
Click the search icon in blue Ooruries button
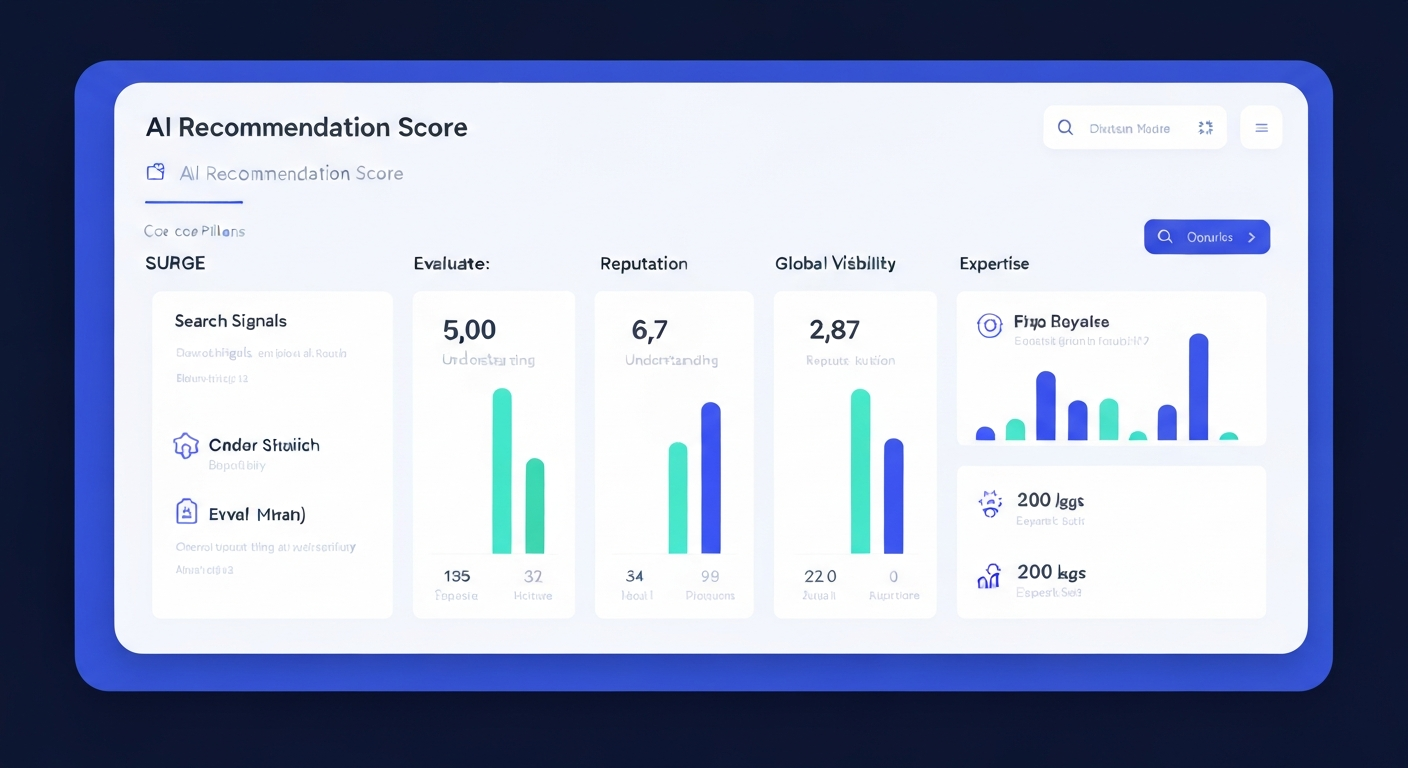(1165, 237)
